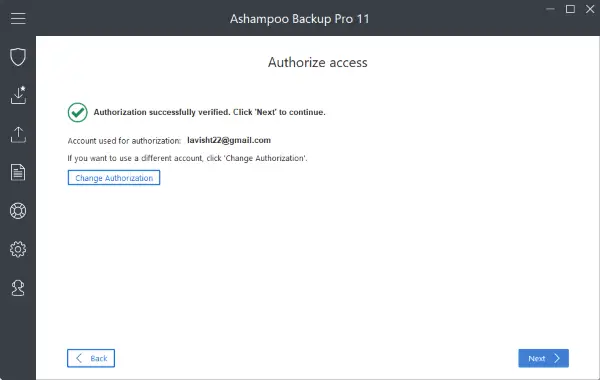600x380 pixels.
Task: Minimize the Ashampoo window
Action: pyautogui.click(x=550, y=9)
